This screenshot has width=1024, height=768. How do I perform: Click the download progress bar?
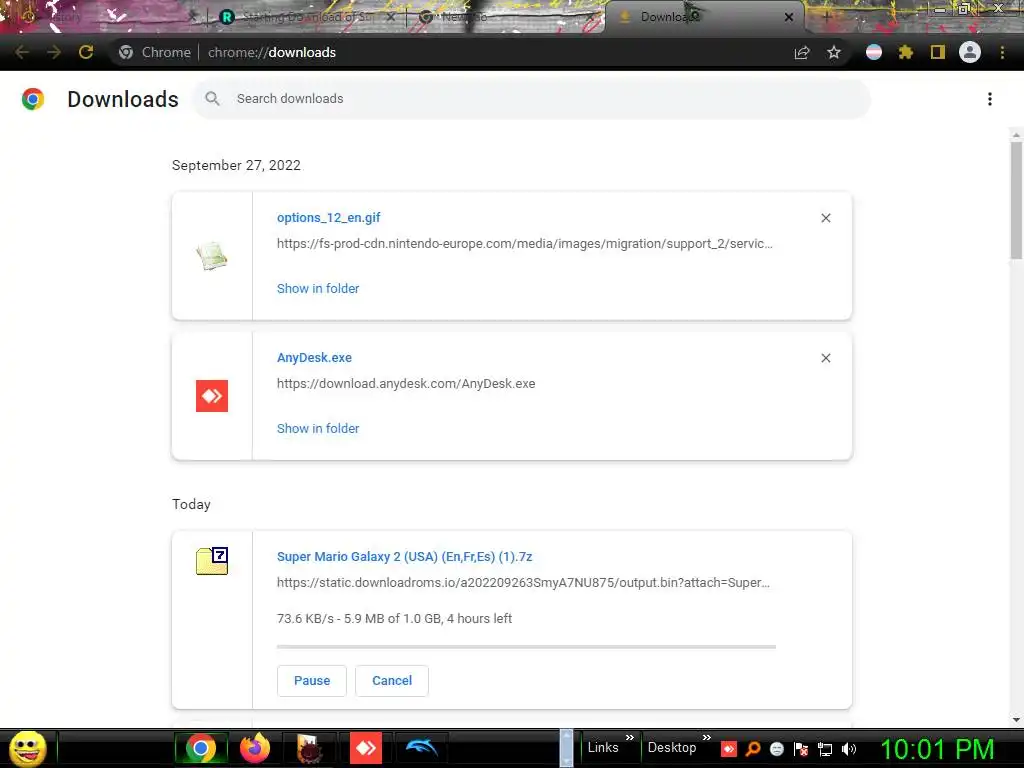tap(526, 647)
